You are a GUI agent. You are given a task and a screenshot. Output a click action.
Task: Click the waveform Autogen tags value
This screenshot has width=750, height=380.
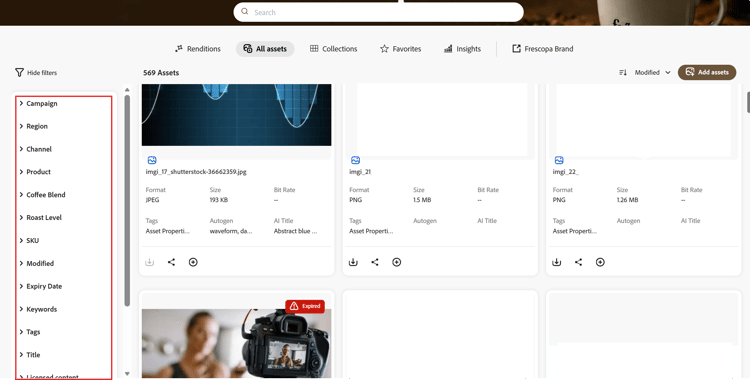(231, 231)
